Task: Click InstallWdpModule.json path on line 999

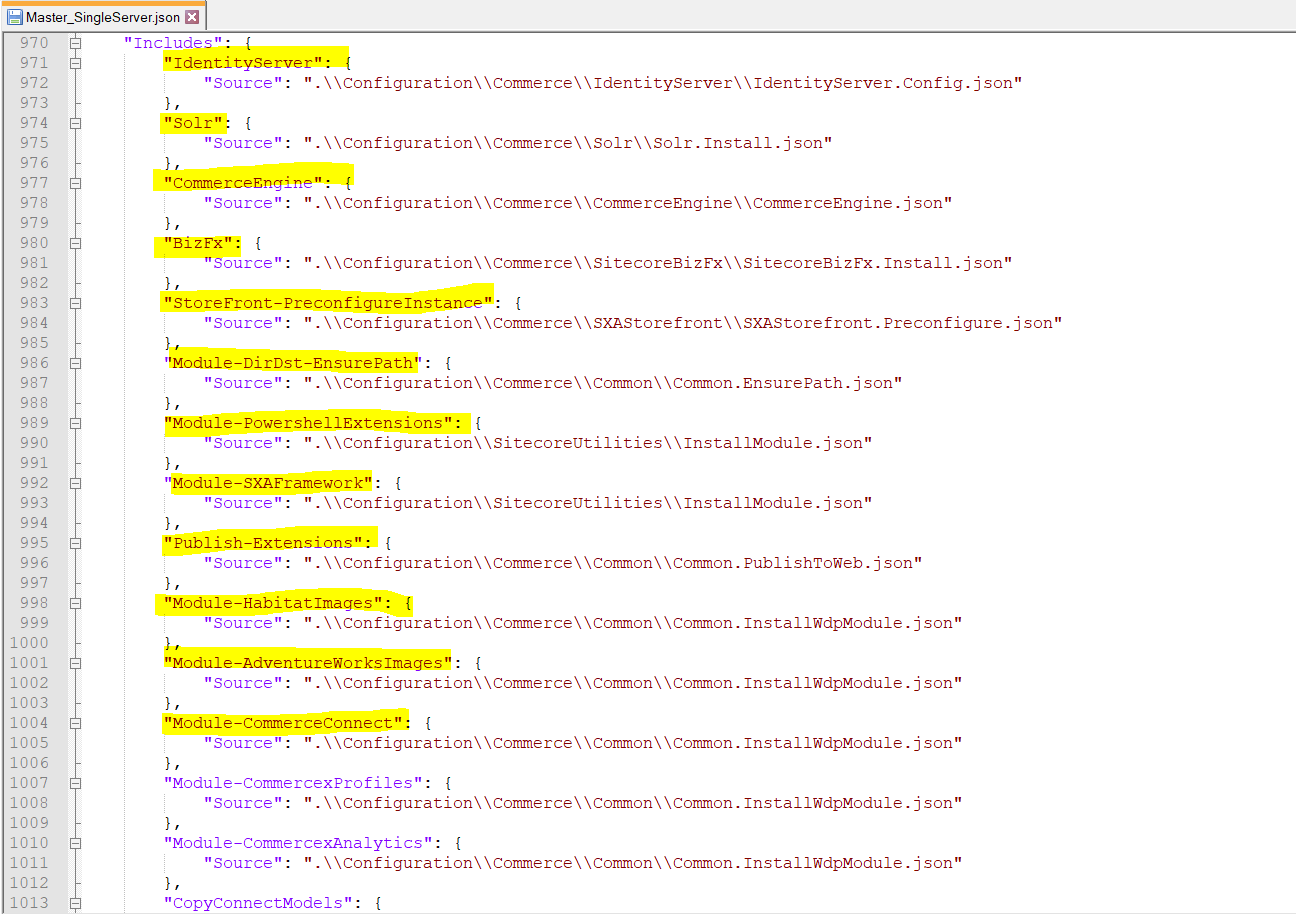Action: pos(633,623)
